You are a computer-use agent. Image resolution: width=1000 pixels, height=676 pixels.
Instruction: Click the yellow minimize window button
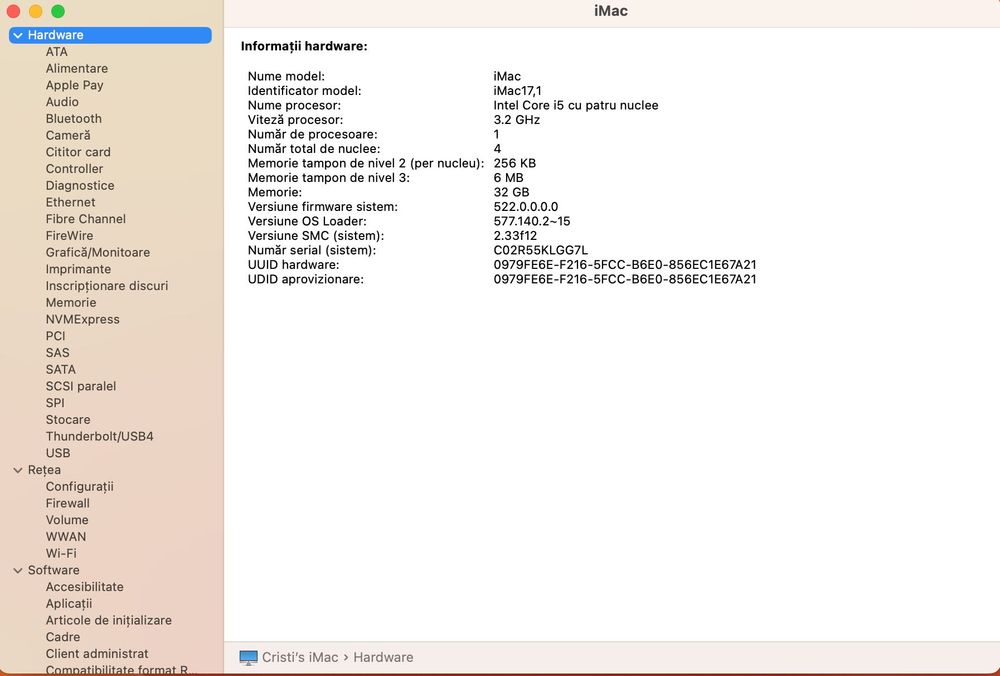coord(36,11)
